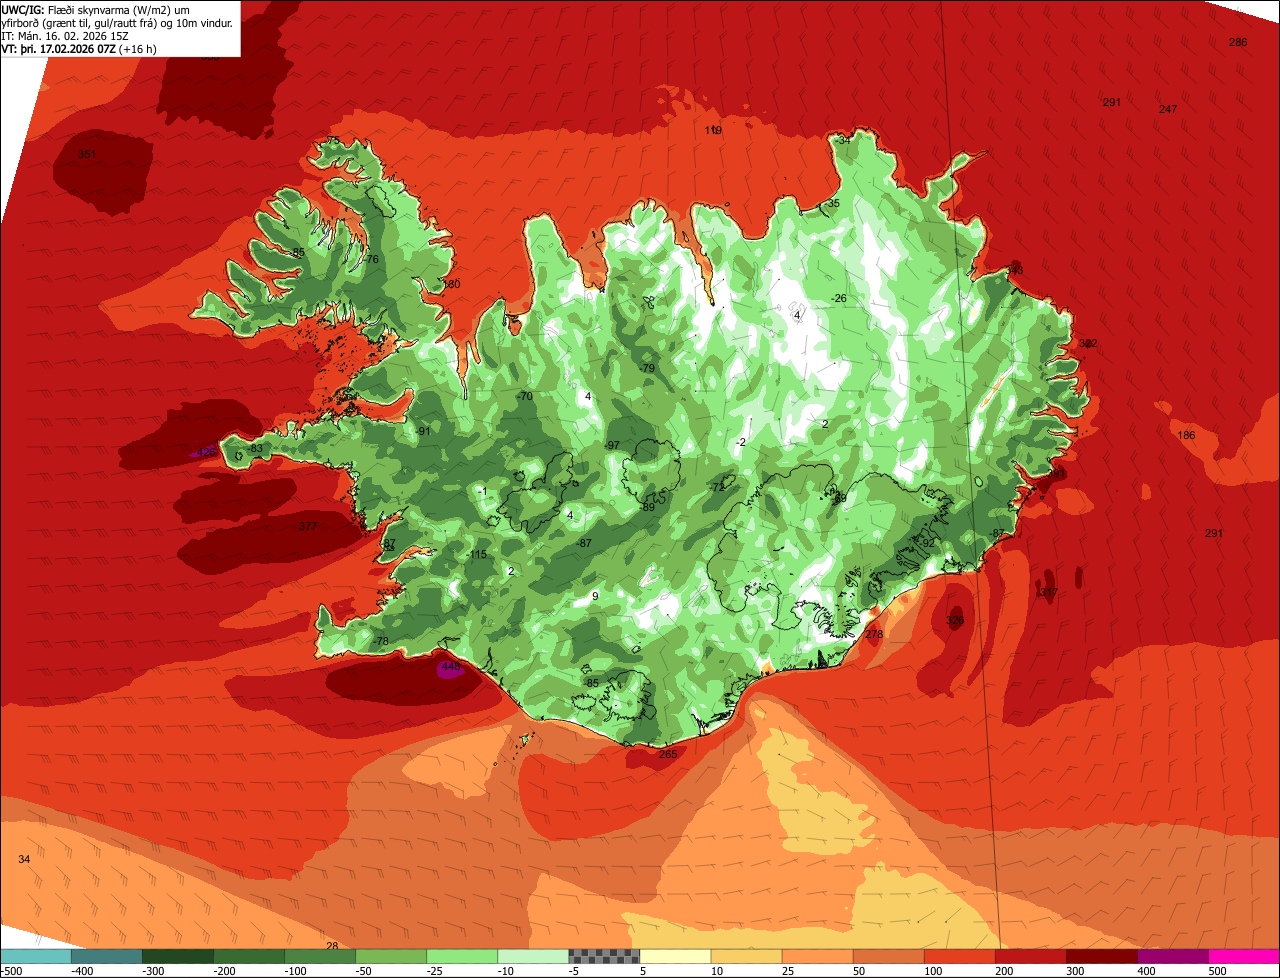Click the 100 to 200 red-orange legend swatch
The image size is (1280, 978).
point(959,957)
